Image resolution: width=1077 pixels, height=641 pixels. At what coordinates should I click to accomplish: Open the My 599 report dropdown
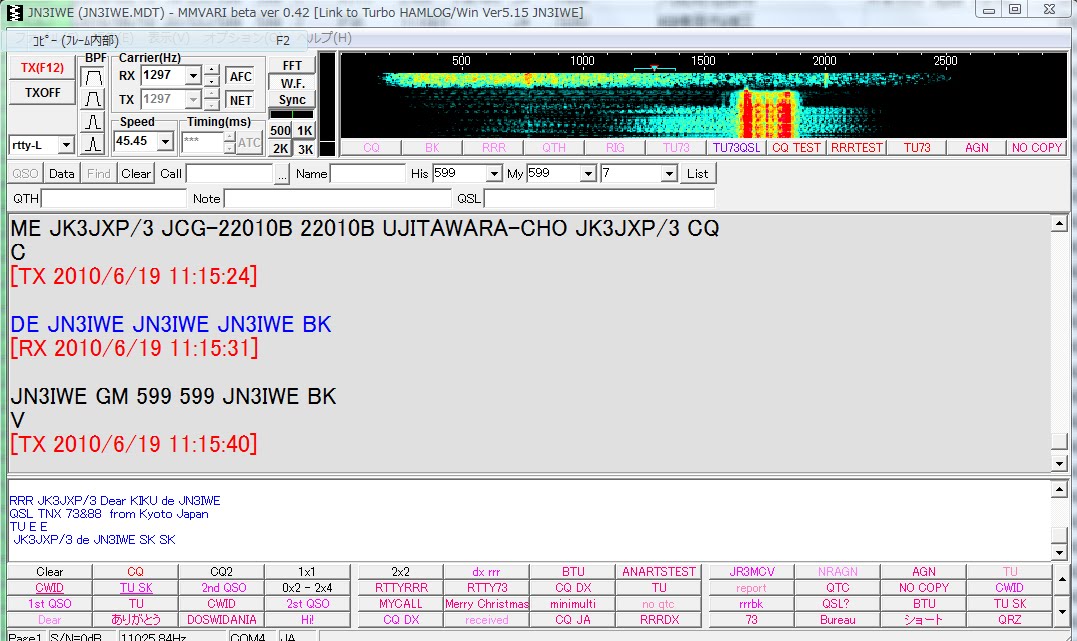(587, 174)
